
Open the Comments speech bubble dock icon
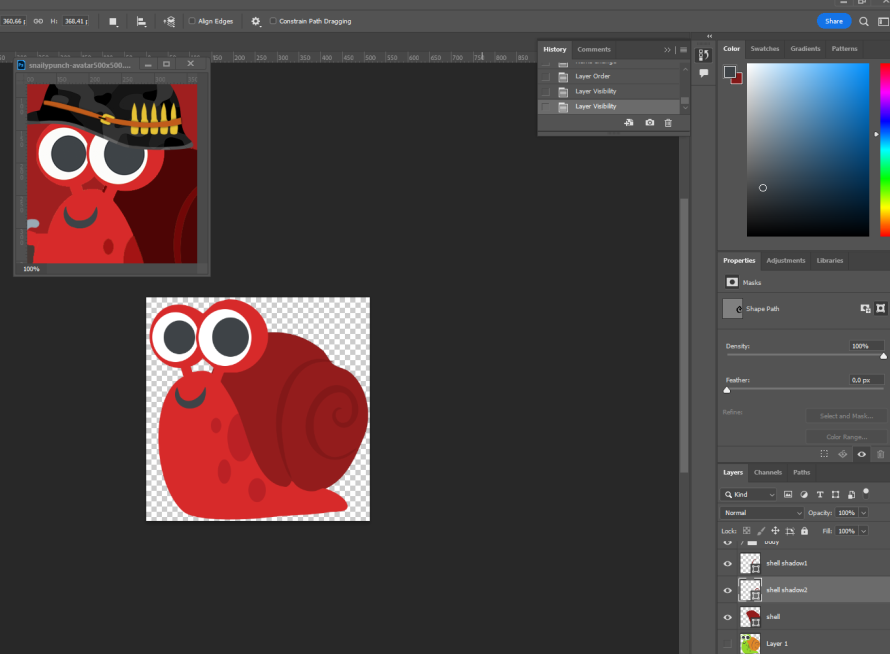pos(704,73)
